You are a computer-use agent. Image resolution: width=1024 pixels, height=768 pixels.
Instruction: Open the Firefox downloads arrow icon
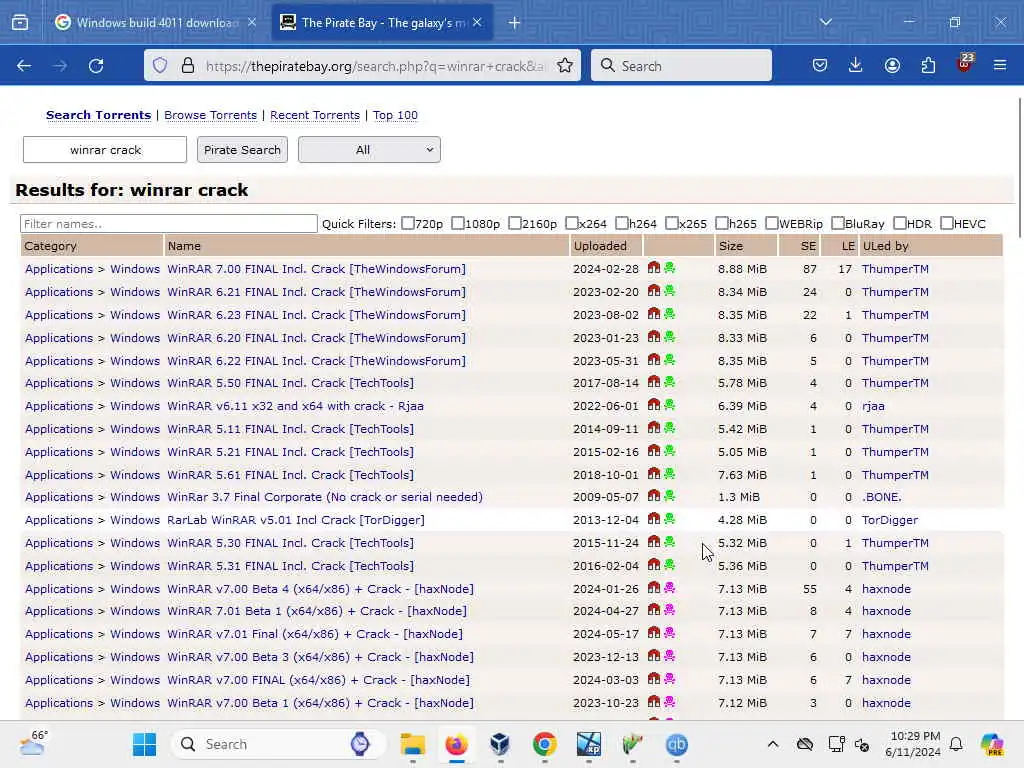click(856, 65)
